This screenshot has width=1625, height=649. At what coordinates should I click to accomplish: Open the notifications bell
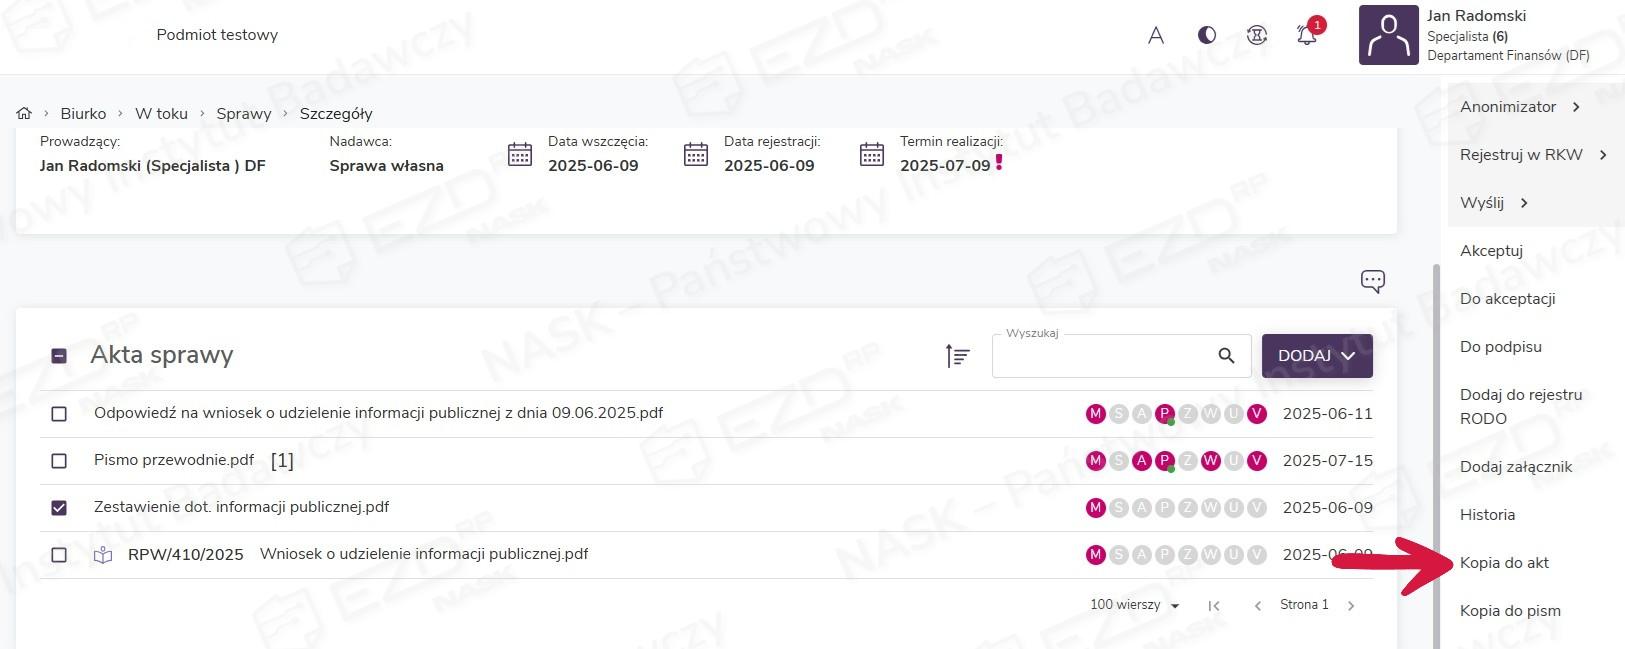point(1306,35)
